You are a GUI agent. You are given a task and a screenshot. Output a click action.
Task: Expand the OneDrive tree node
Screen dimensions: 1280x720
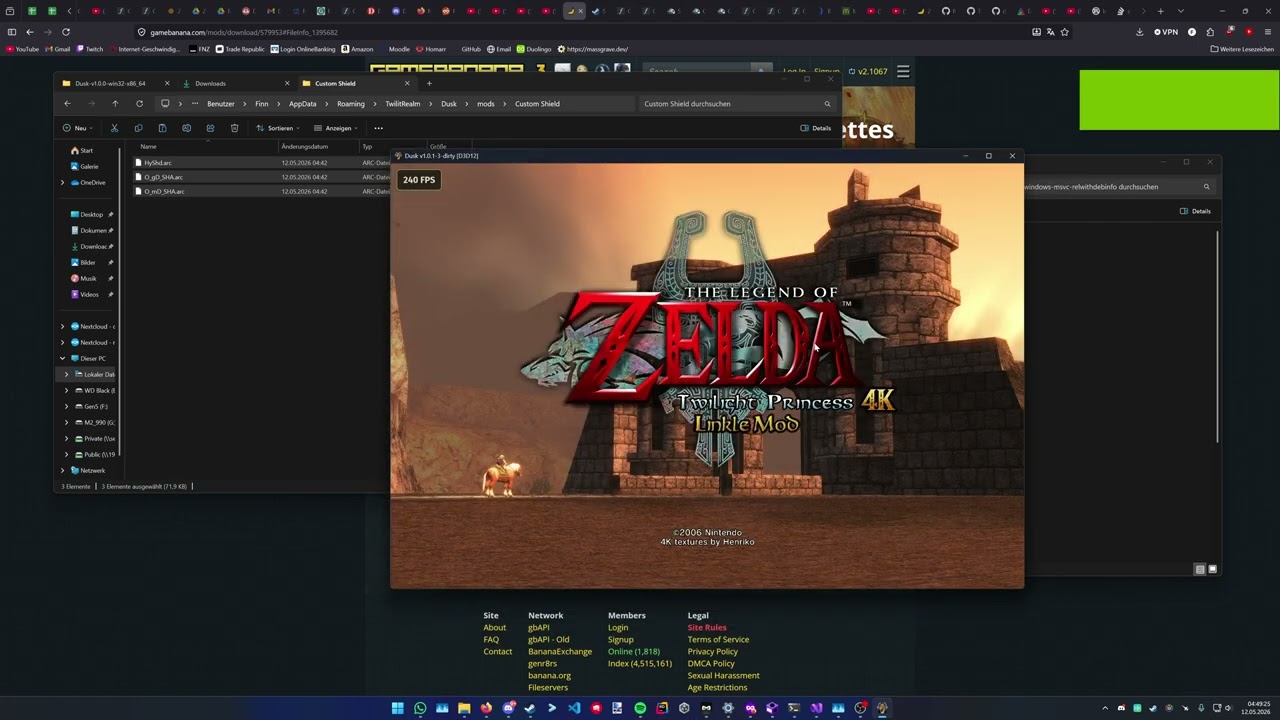pyautogui.click(x=62, y=183)
